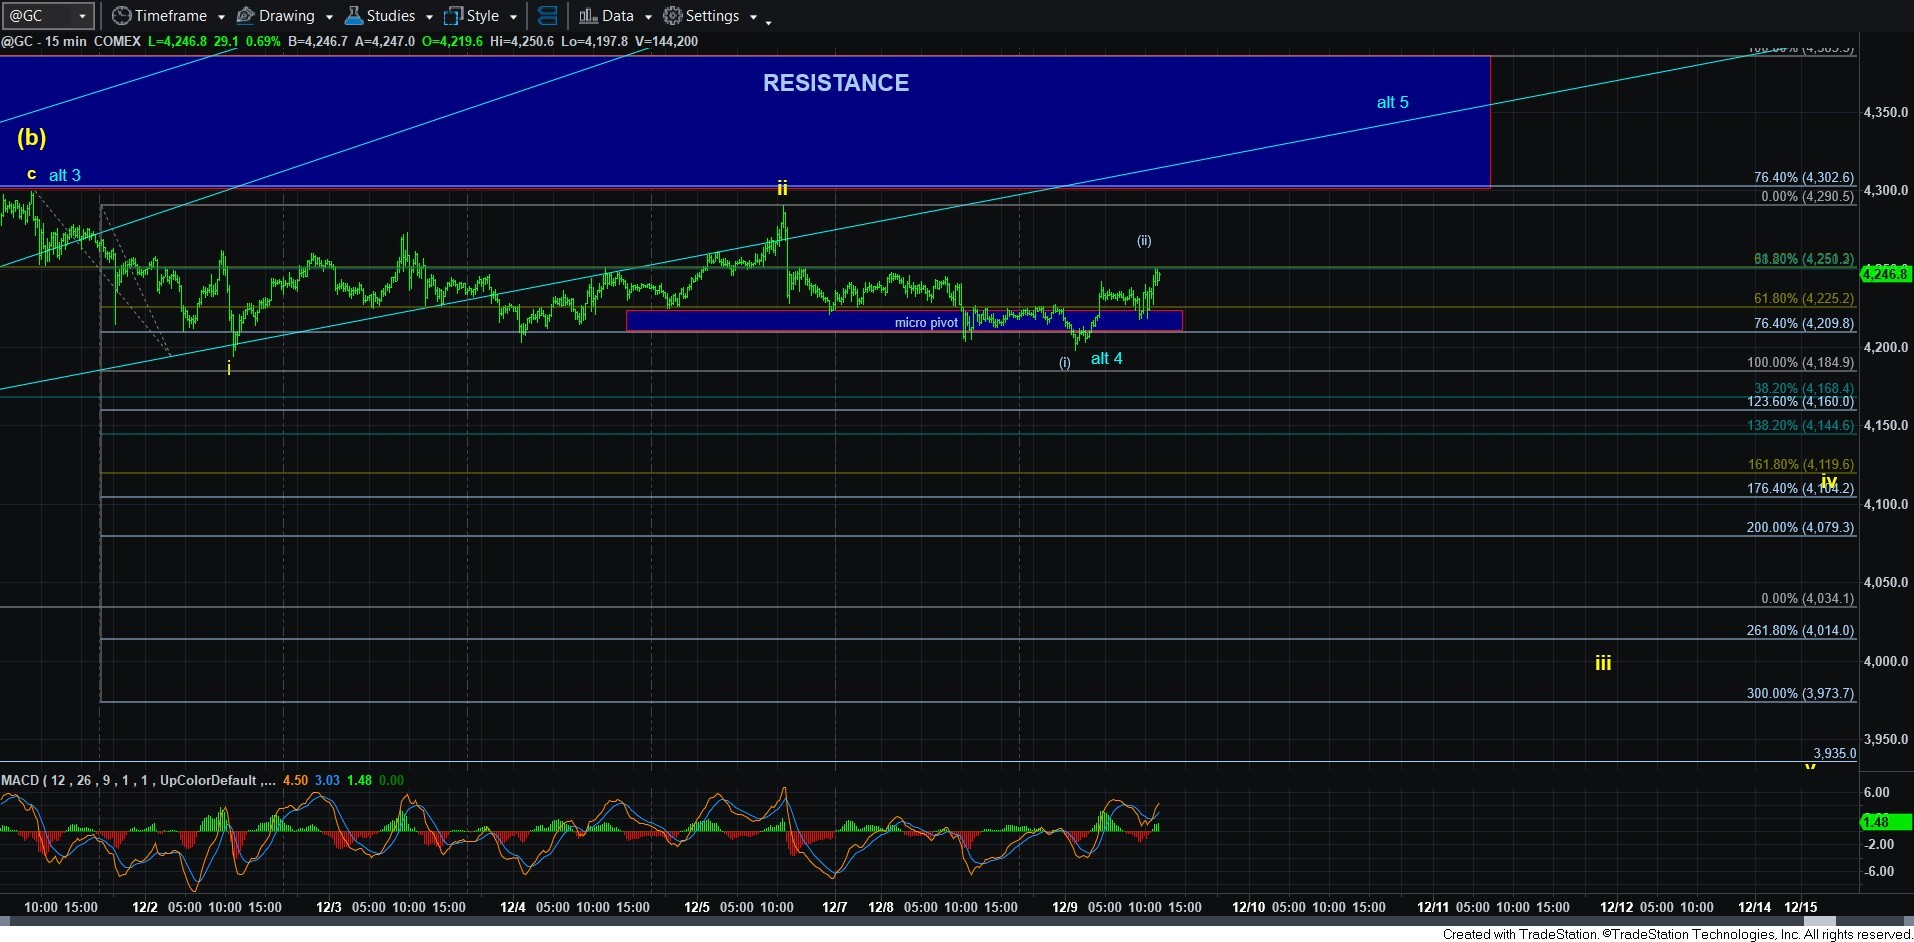1914x942 pixels.
Task: Click the Data bar chart icon
Action: pos(588,16)
